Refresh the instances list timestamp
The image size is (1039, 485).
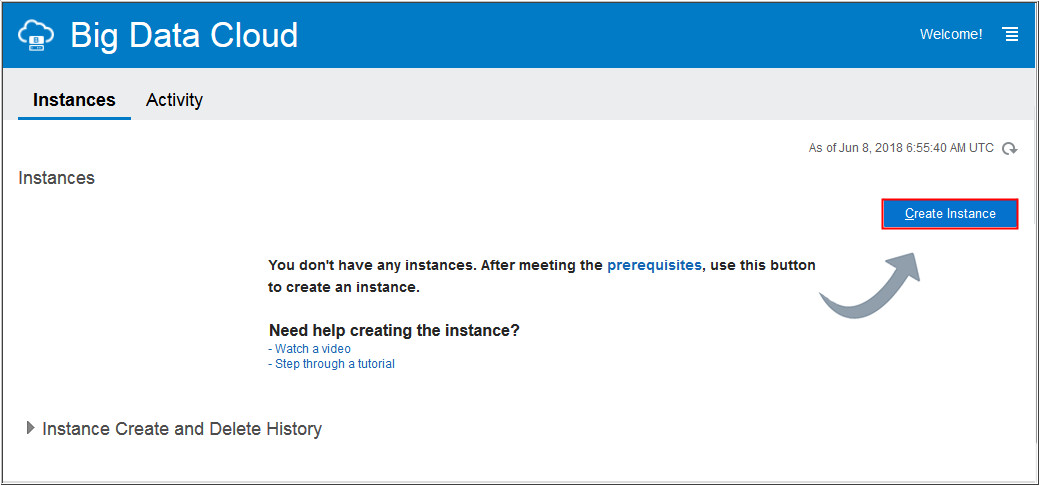click(1010, 149)
